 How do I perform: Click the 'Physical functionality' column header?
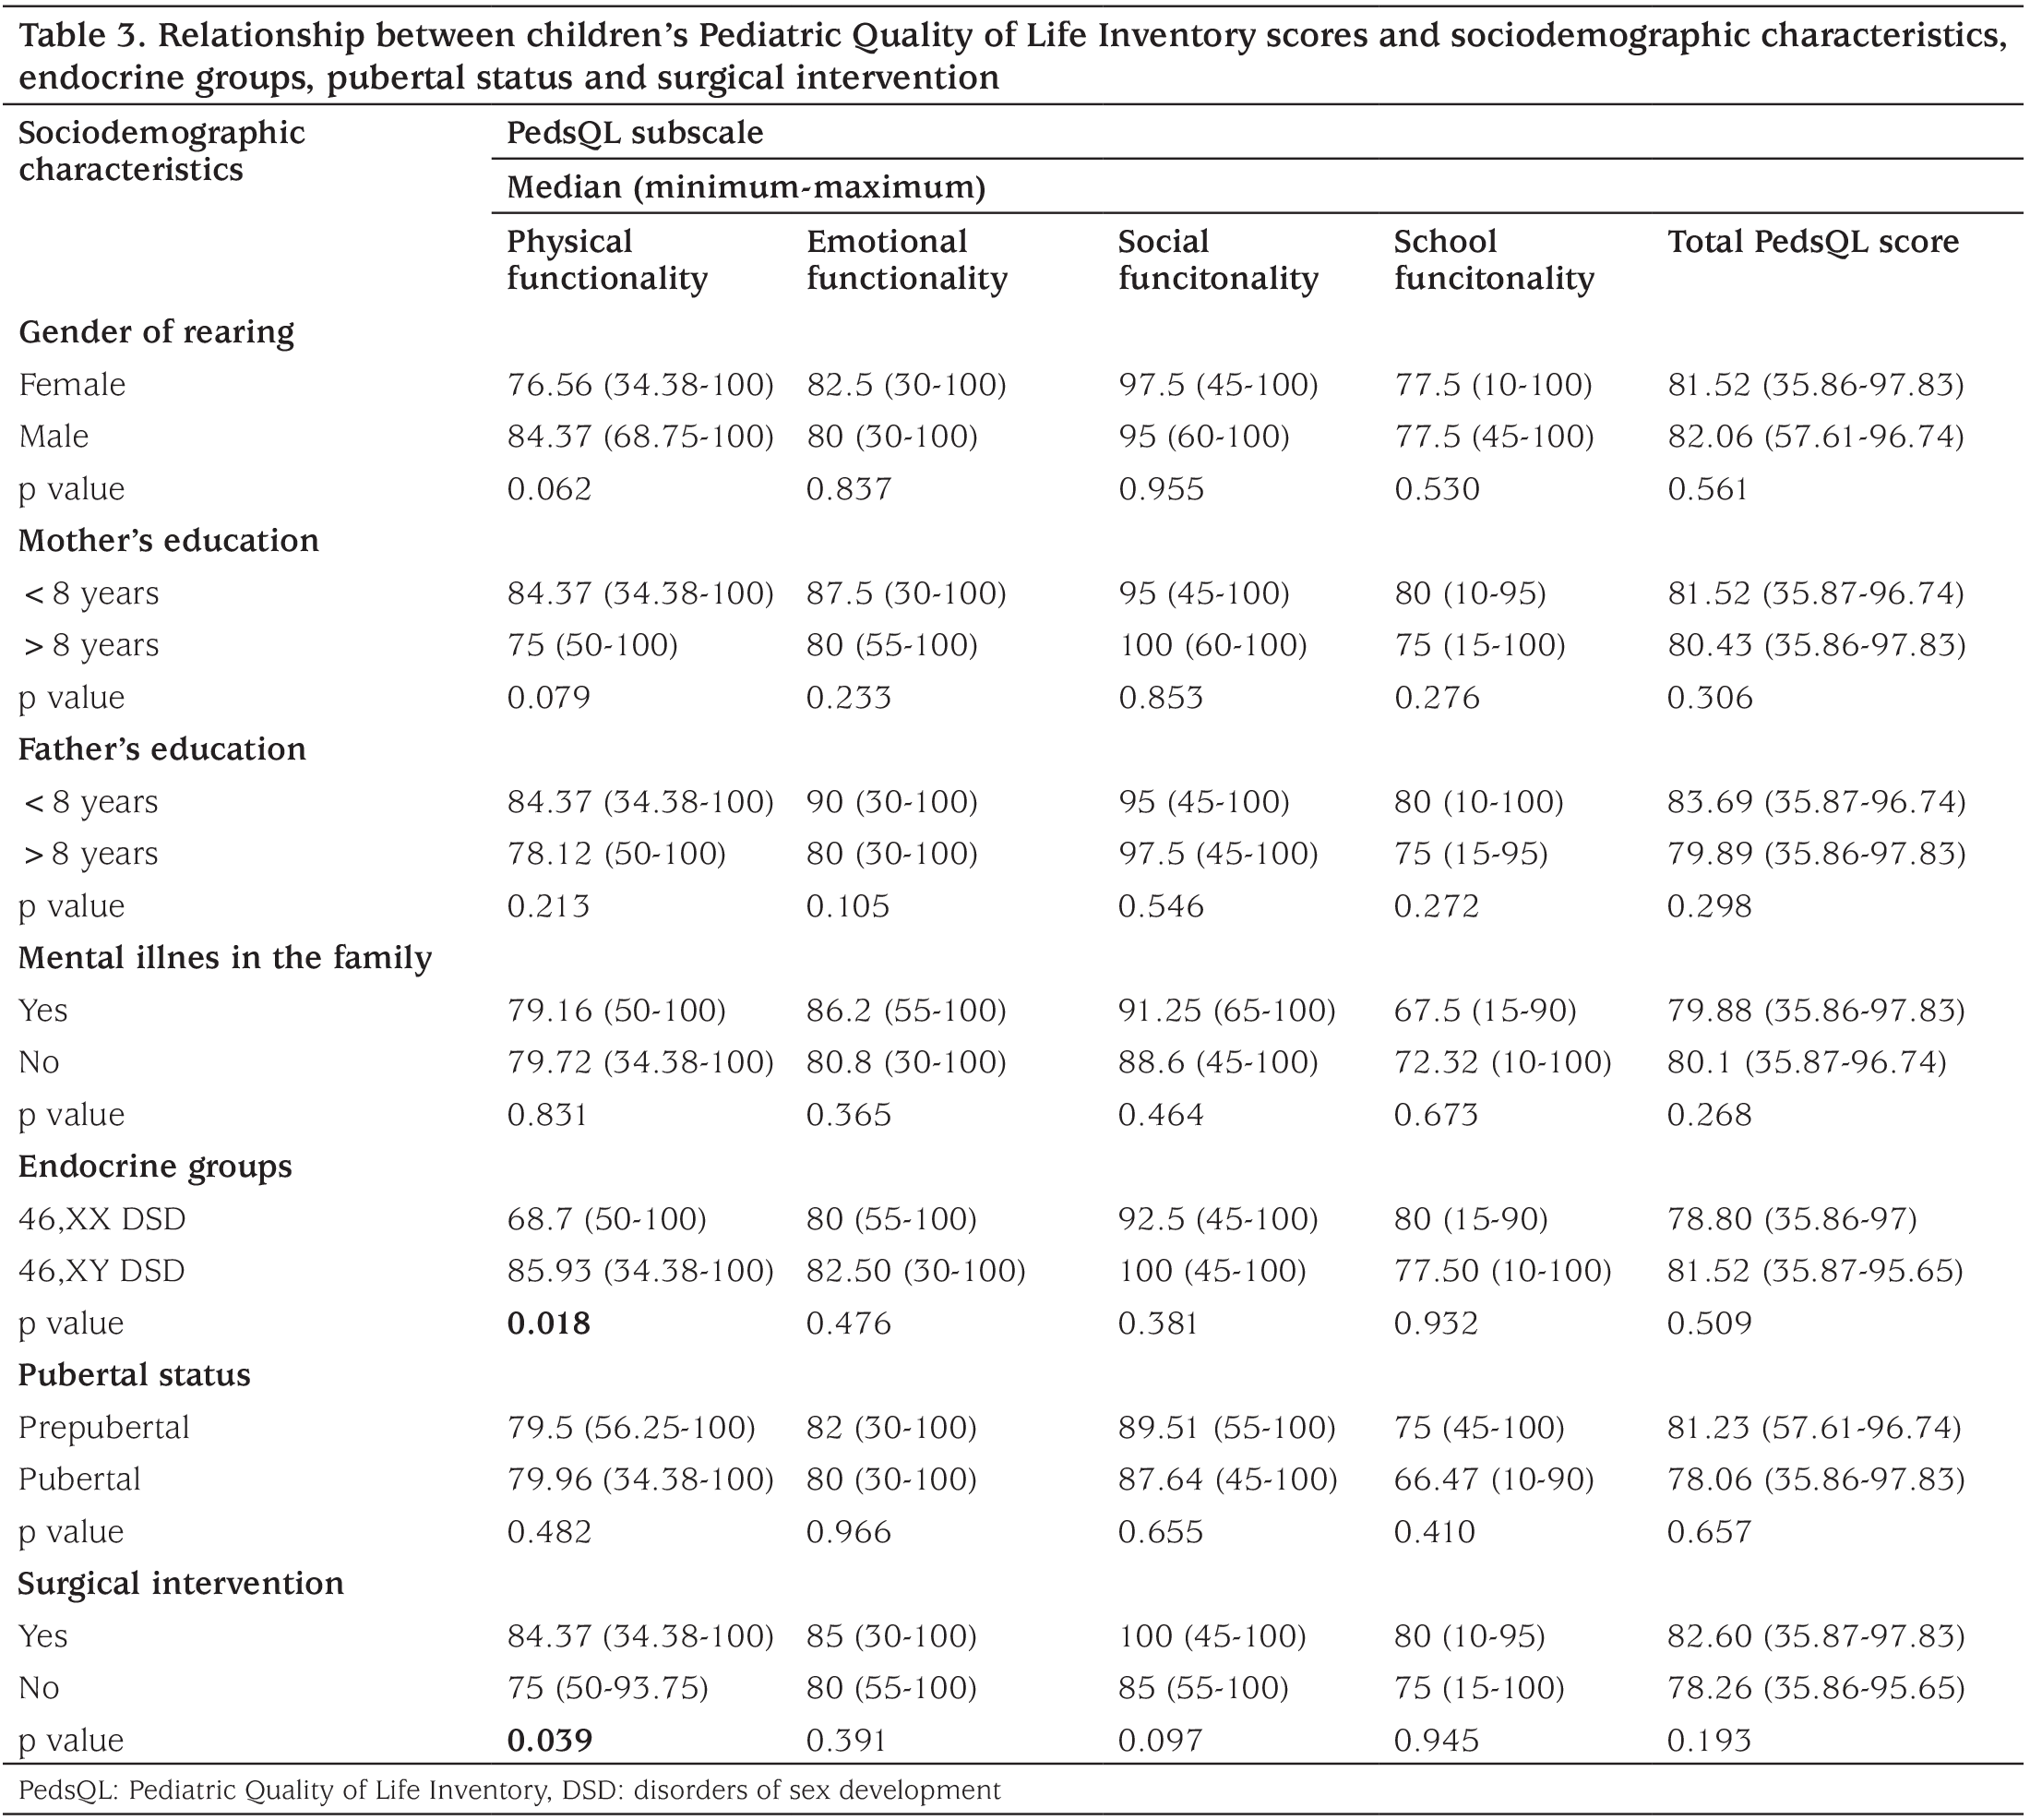[607, 260]
